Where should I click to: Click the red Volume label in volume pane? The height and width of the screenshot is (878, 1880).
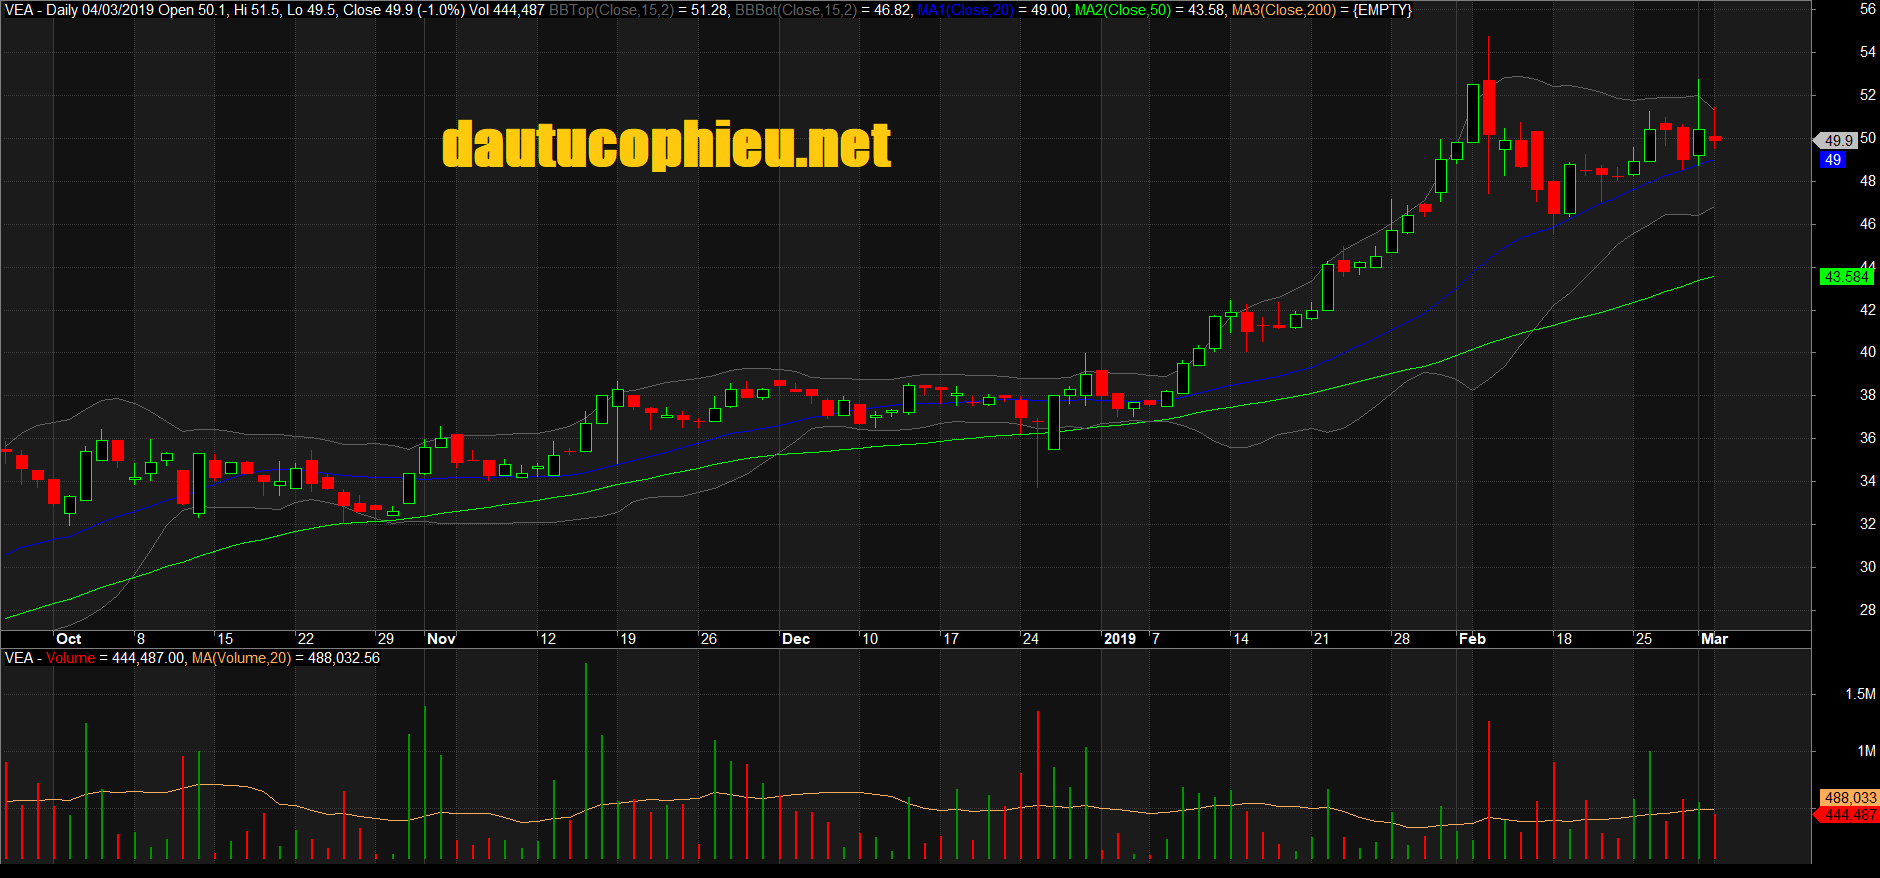tap(70, 658)
